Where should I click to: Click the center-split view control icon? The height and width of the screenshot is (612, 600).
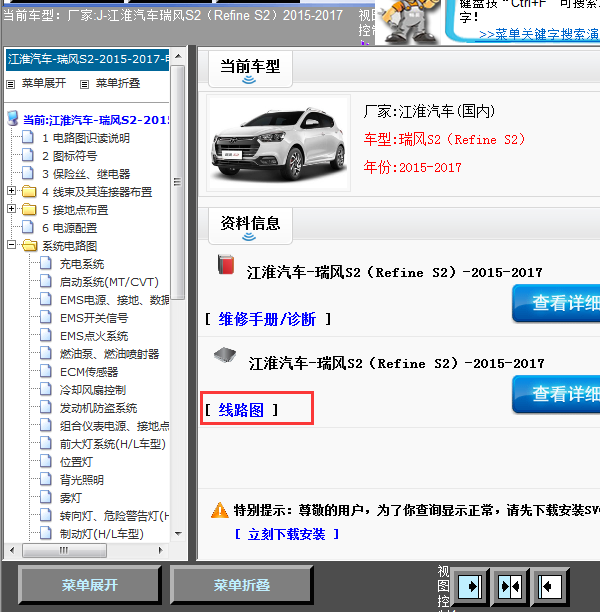(510, 586)
